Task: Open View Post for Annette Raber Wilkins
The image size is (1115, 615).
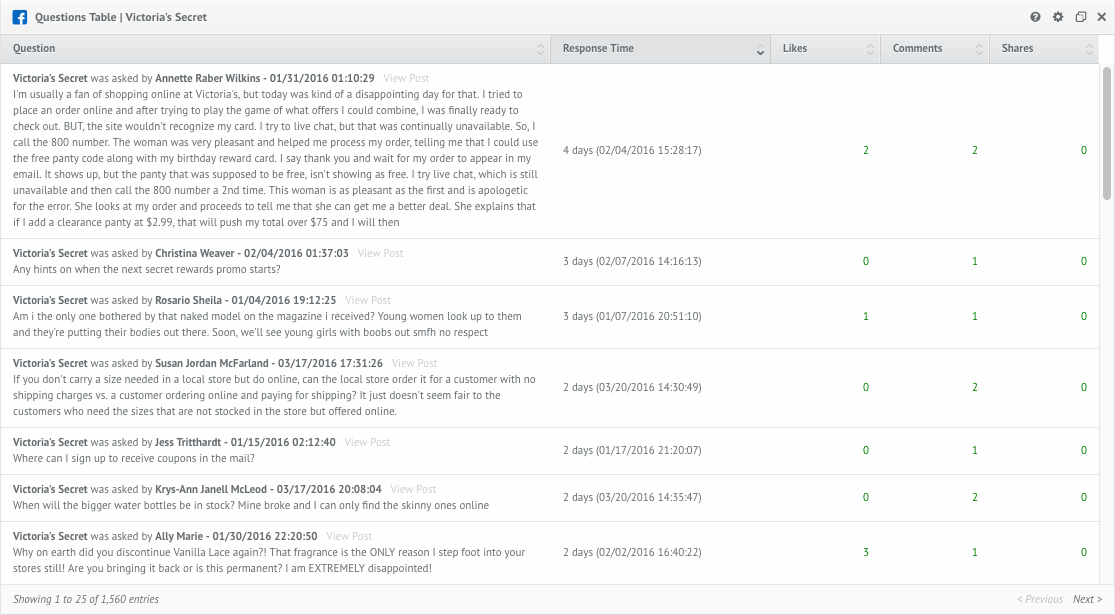Action: pos(406,78)
